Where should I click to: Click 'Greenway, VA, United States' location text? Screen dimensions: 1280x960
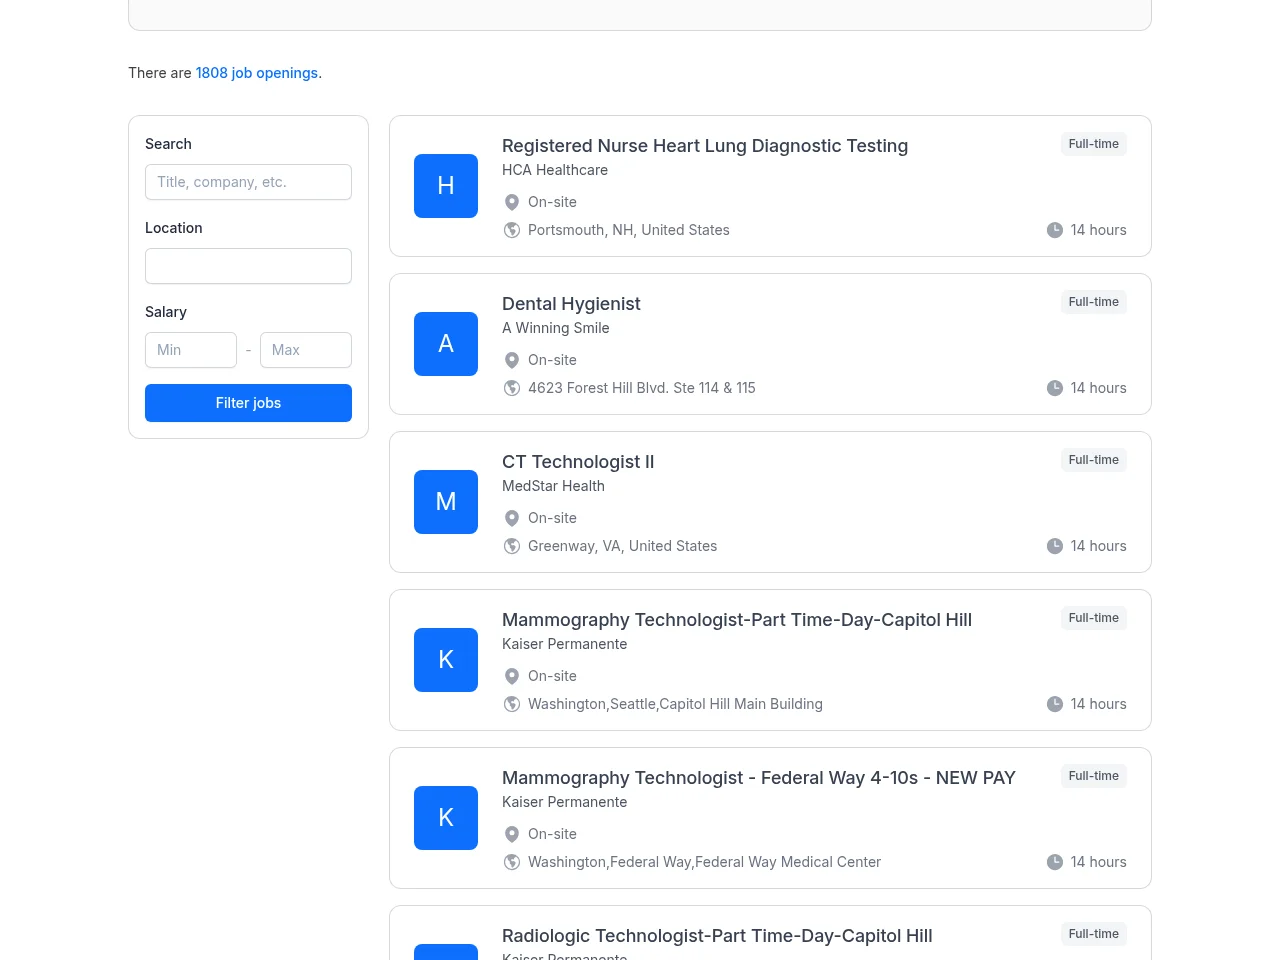coord(622,546)
